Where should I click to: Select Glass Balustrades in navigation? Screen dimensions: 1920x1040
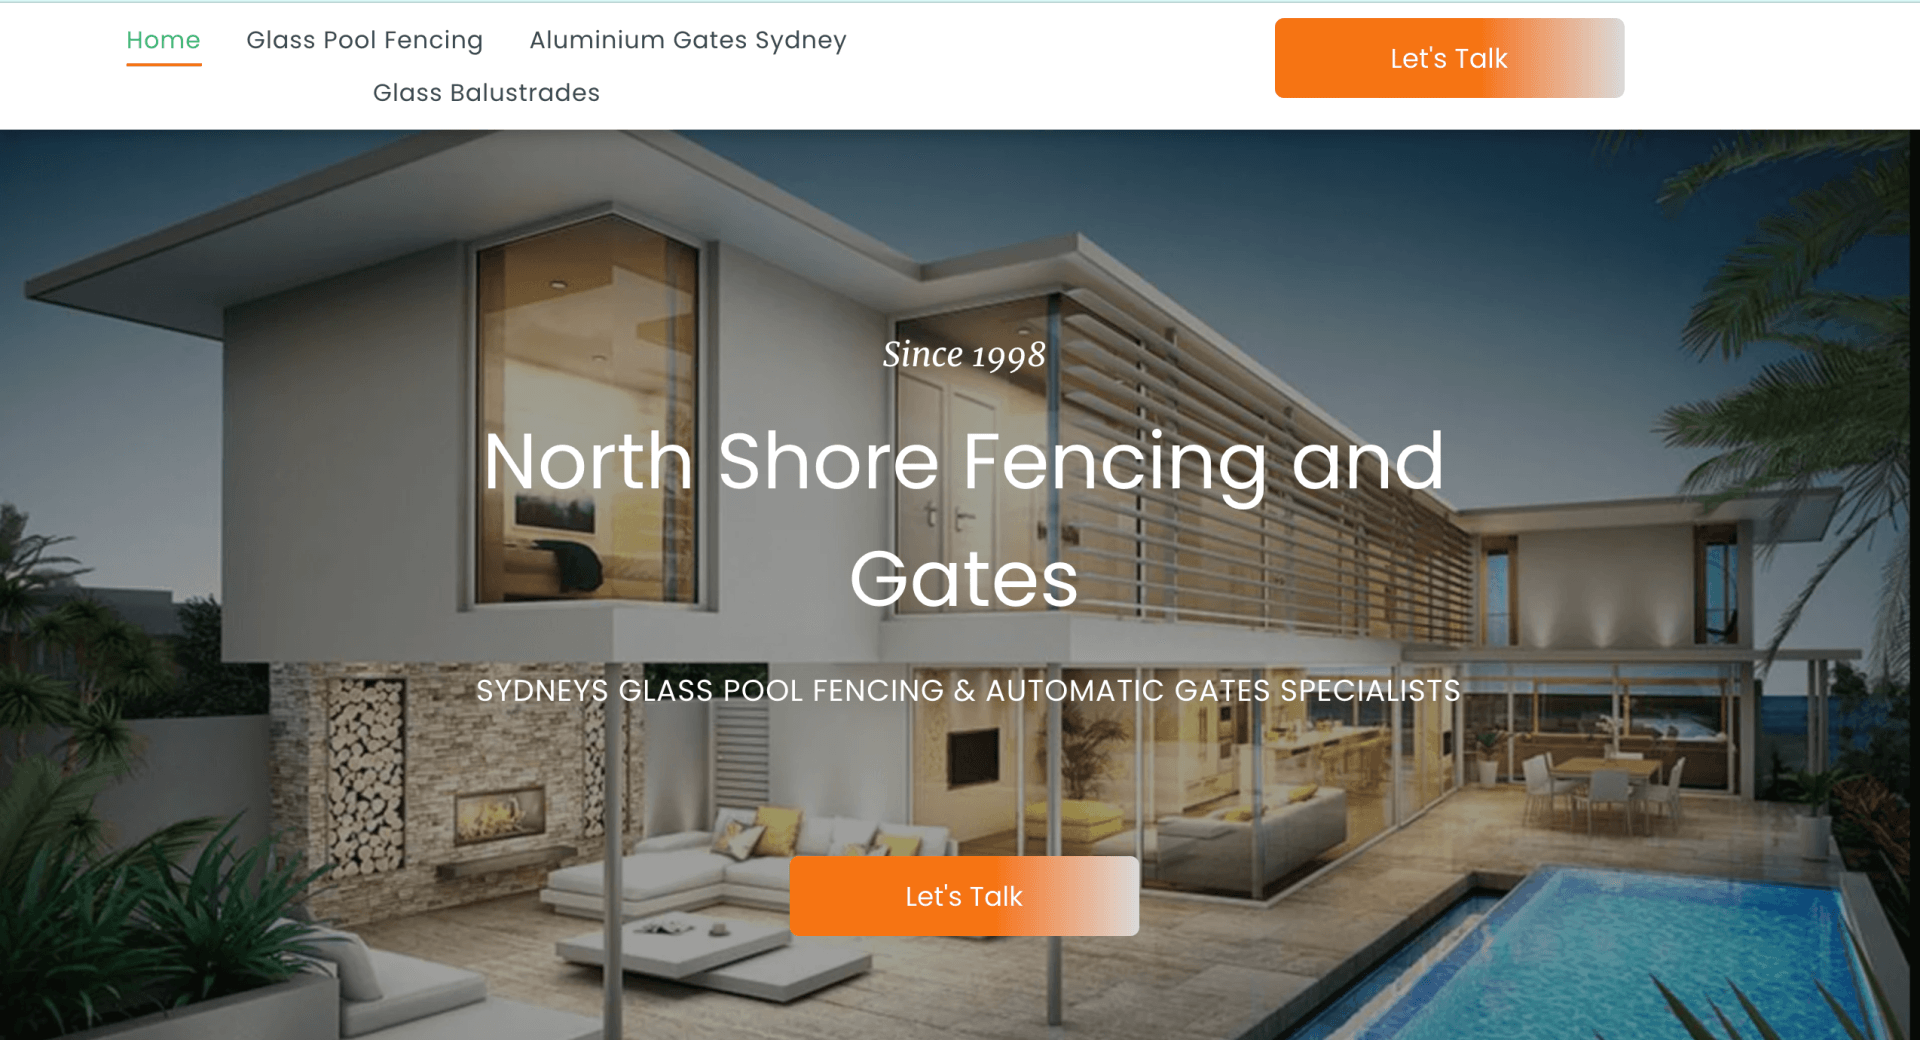(486, 93)
